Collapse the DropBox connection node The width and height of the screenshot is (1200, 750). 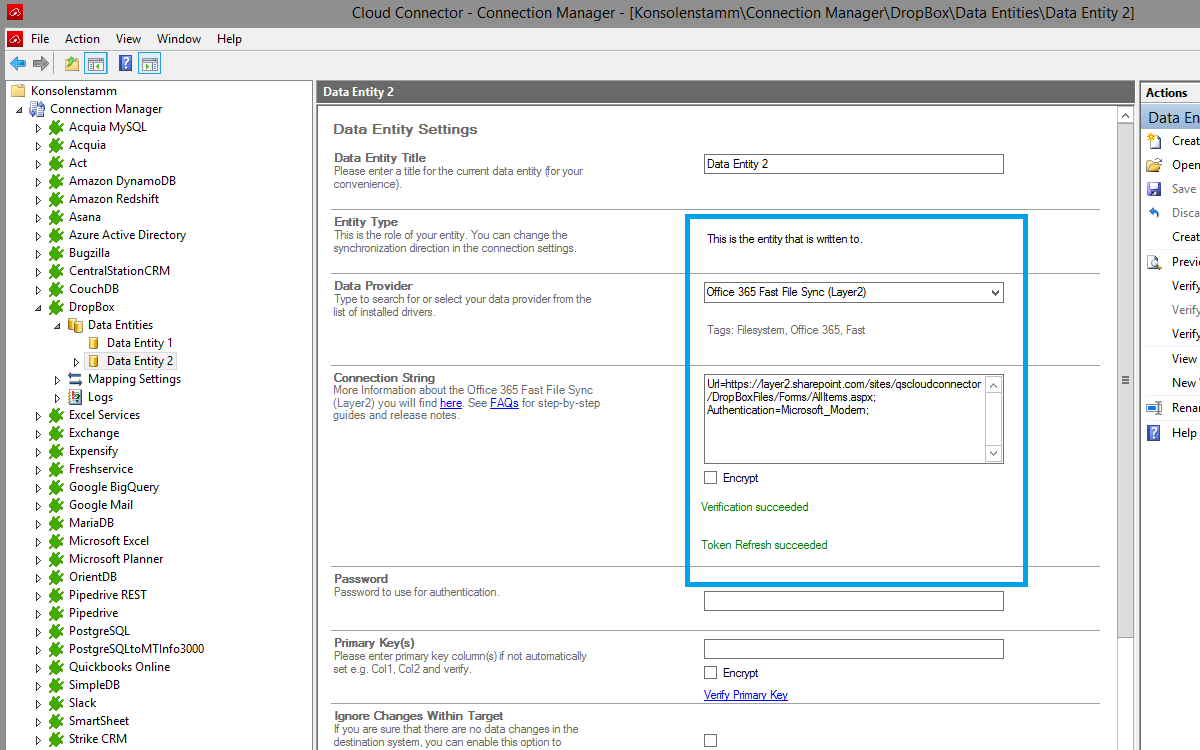tap(38, 307)
